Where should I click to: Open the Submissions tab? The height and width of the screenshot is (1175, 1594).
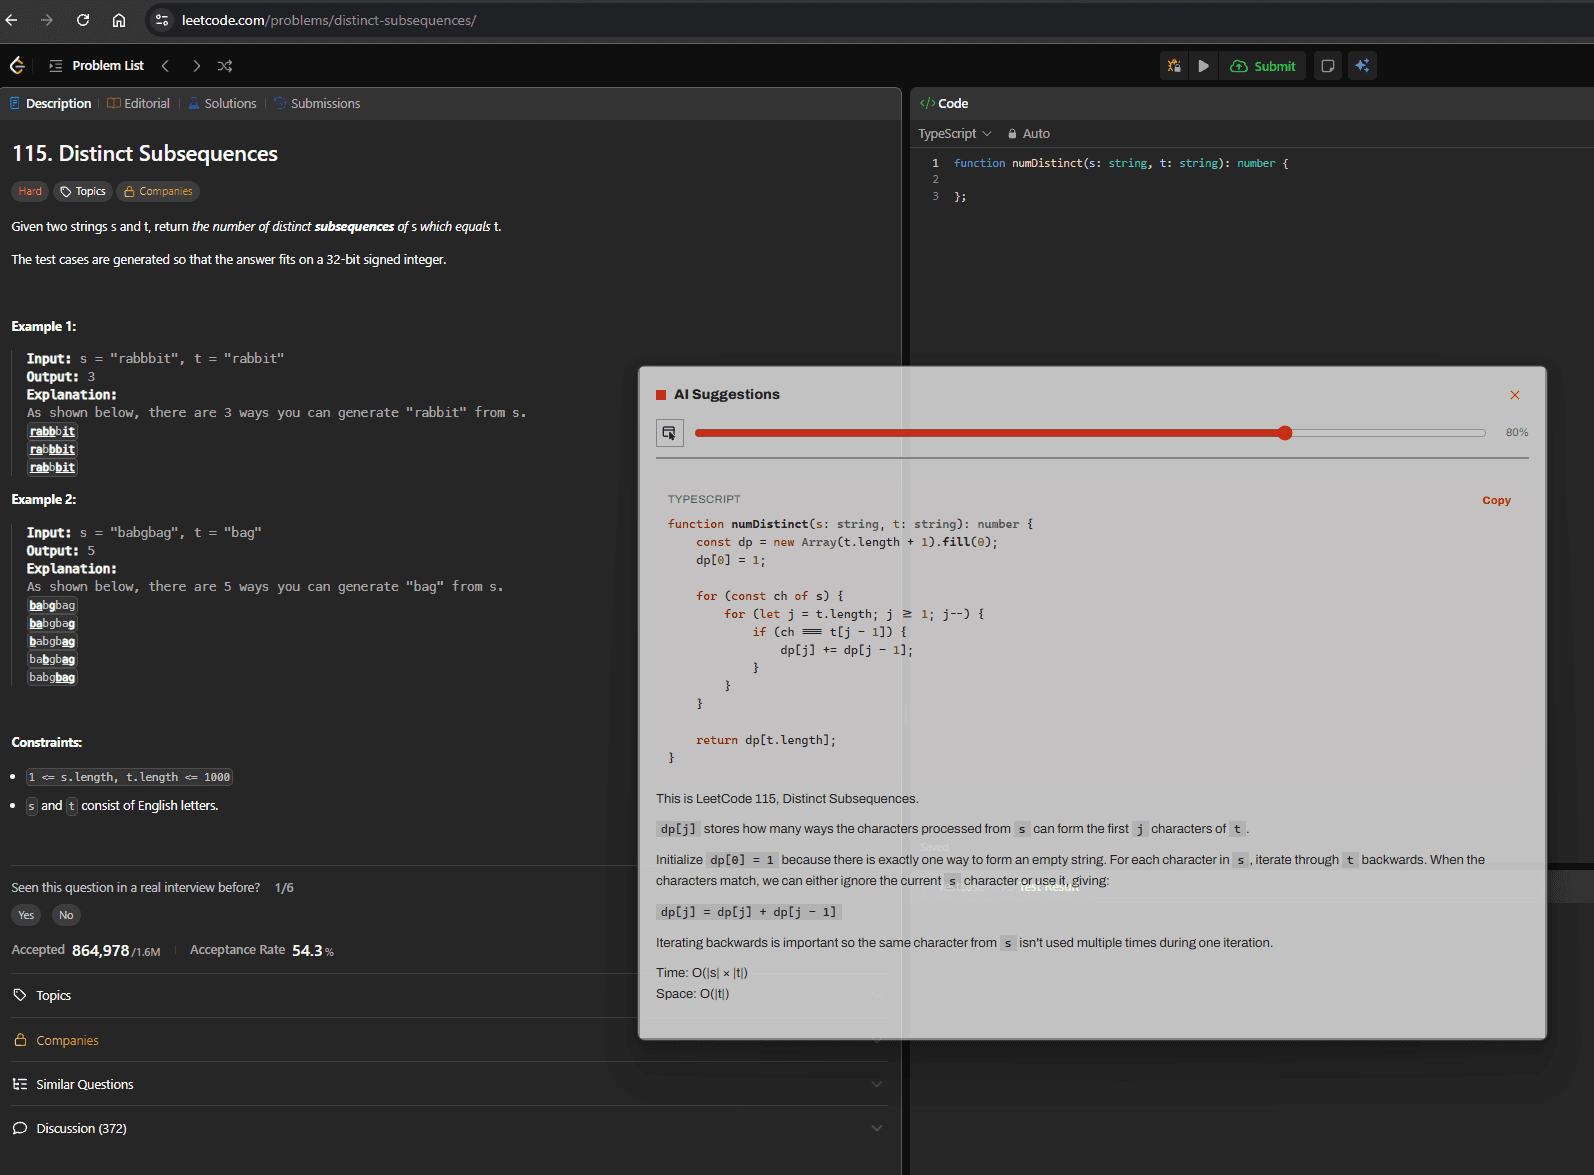point(317,103)
